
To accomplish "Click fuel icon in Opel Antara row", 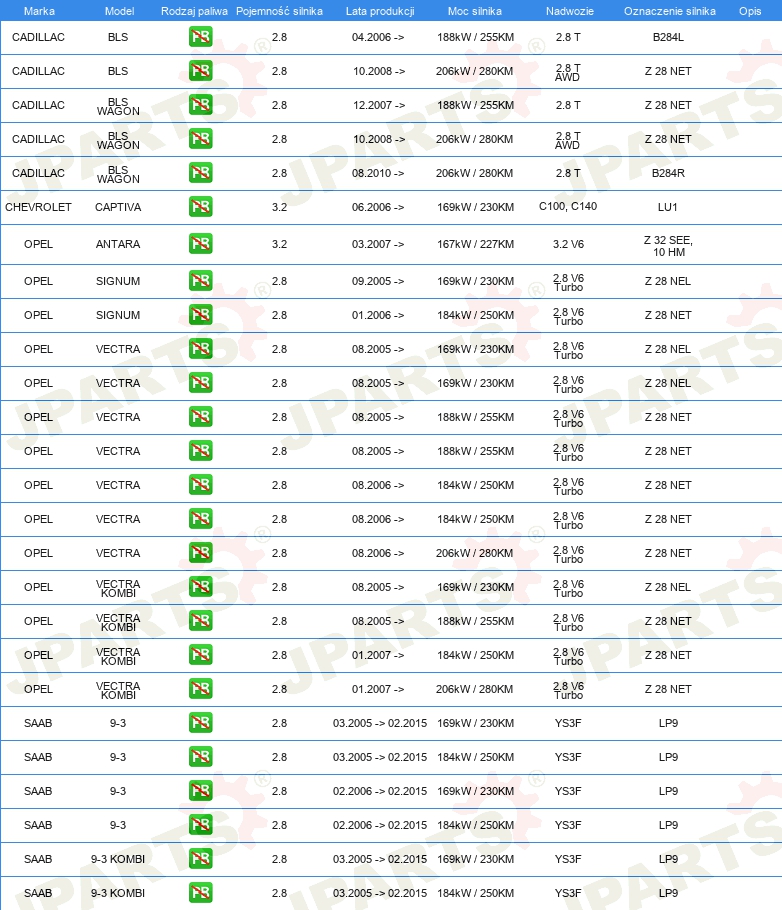I will [x=200, y=244].
